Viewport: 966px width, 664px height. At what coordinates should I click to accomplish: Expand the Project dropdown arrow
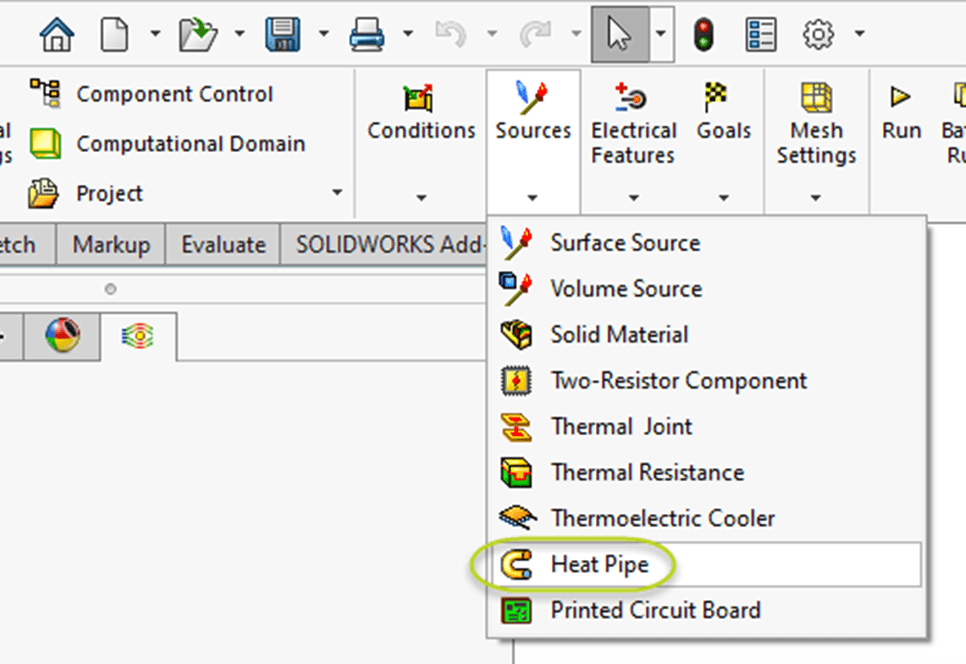click(x=336, y=193)
